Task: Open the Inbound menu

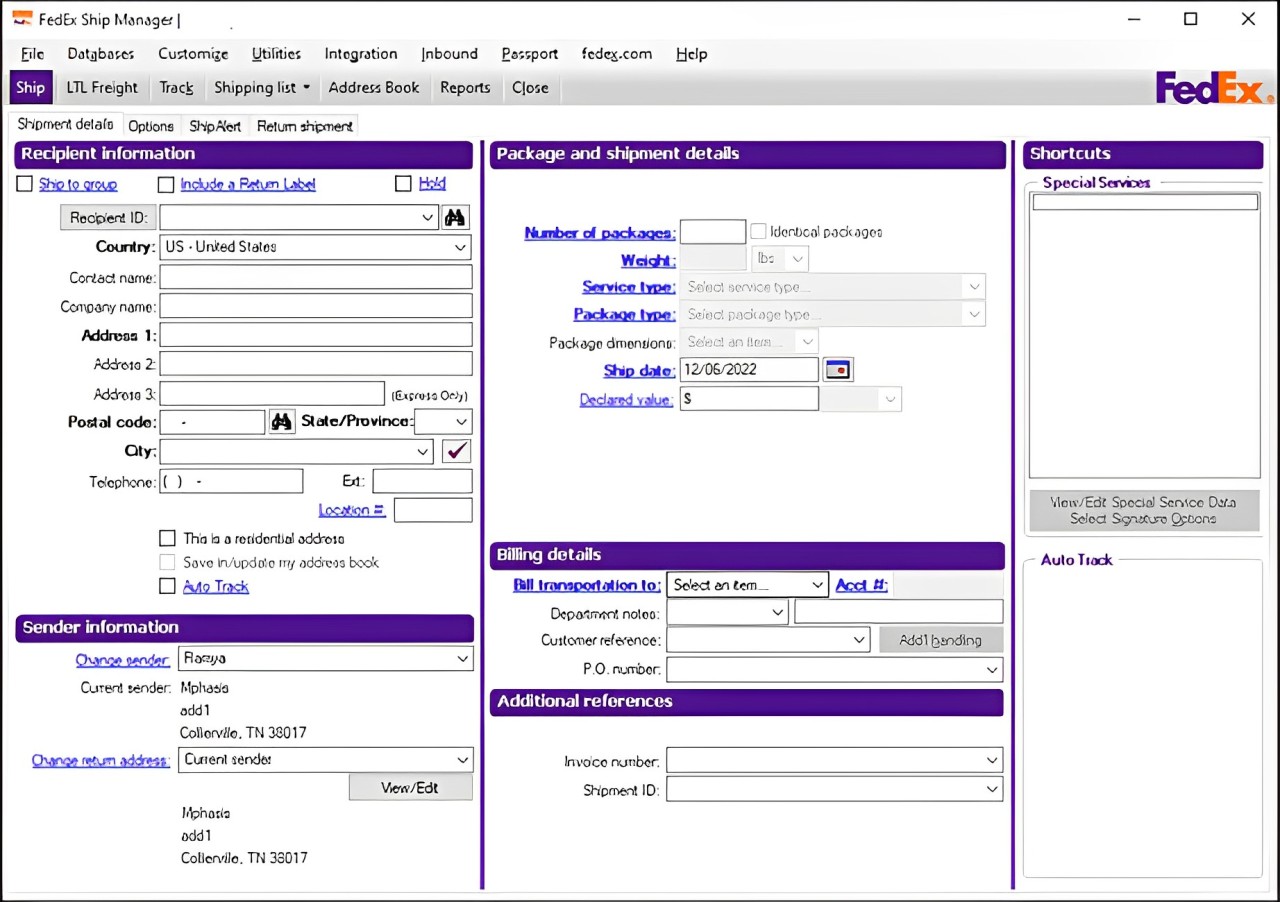Action: click(449, 54)
